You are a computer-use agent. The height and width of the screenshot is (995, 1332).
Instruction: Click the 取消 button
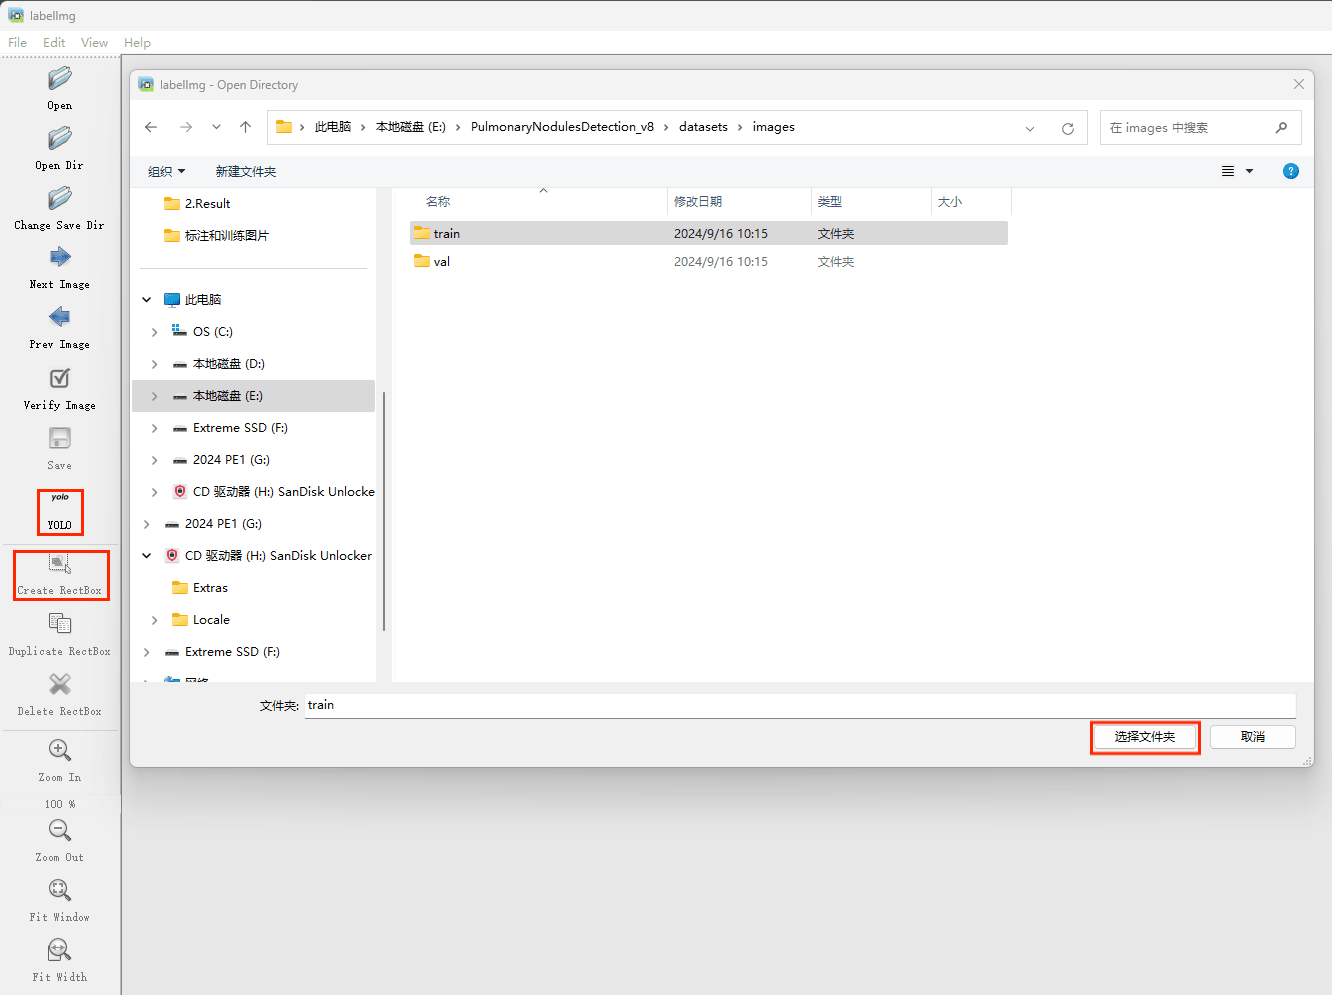click(x=1253, y=737)
